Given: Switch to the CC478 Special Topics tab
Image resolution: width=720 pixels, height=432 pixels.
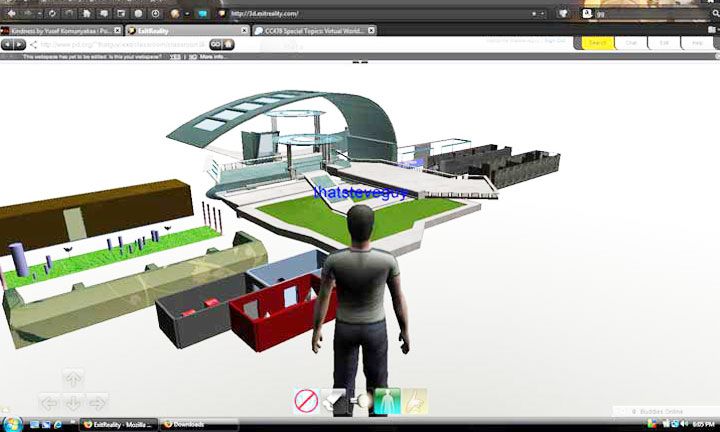Looking at the screenshot, I should click(310, 31).
